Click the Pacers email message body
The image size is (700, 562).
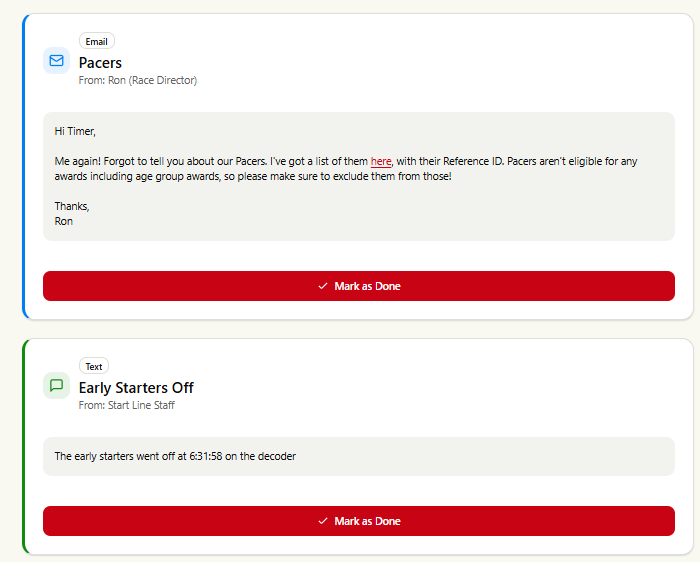click(x=358, y=176)
